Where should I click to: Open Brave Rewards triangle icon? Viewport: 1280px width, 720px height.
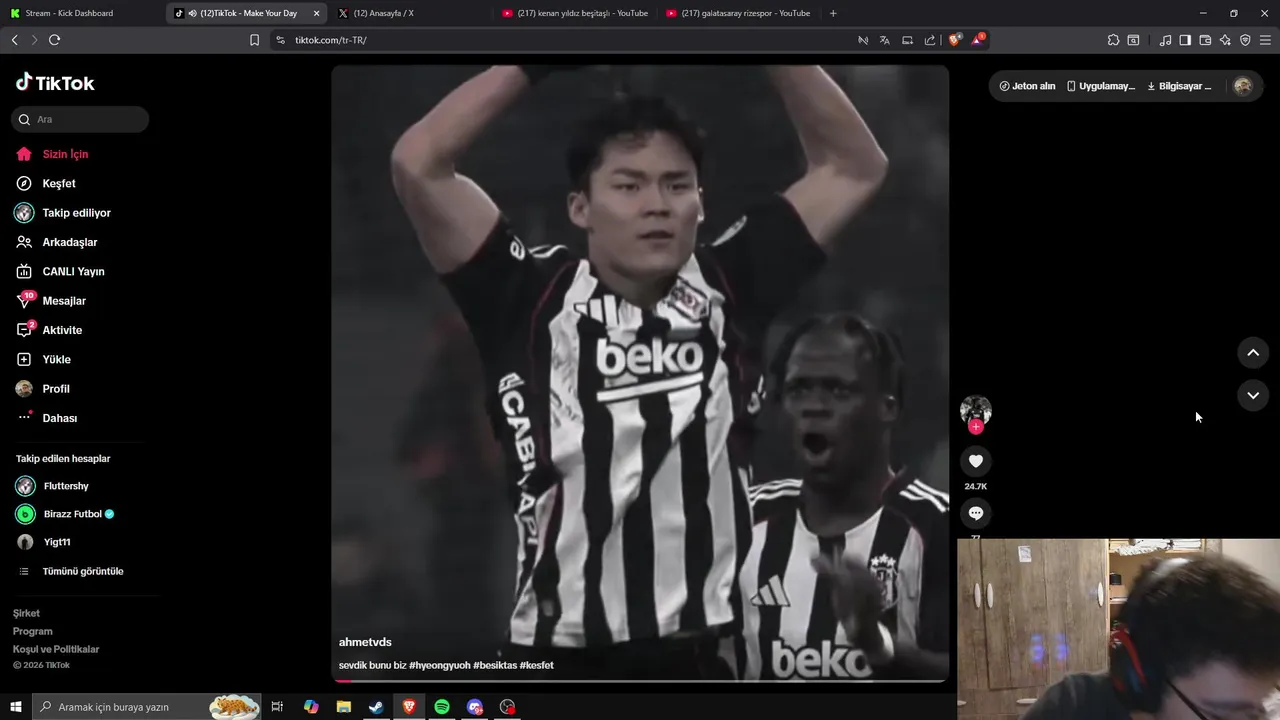click(978, 40)
